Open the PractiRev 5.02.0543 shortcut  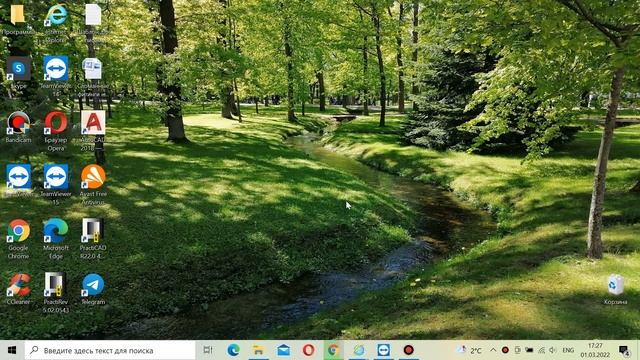(x=56, y=285)
